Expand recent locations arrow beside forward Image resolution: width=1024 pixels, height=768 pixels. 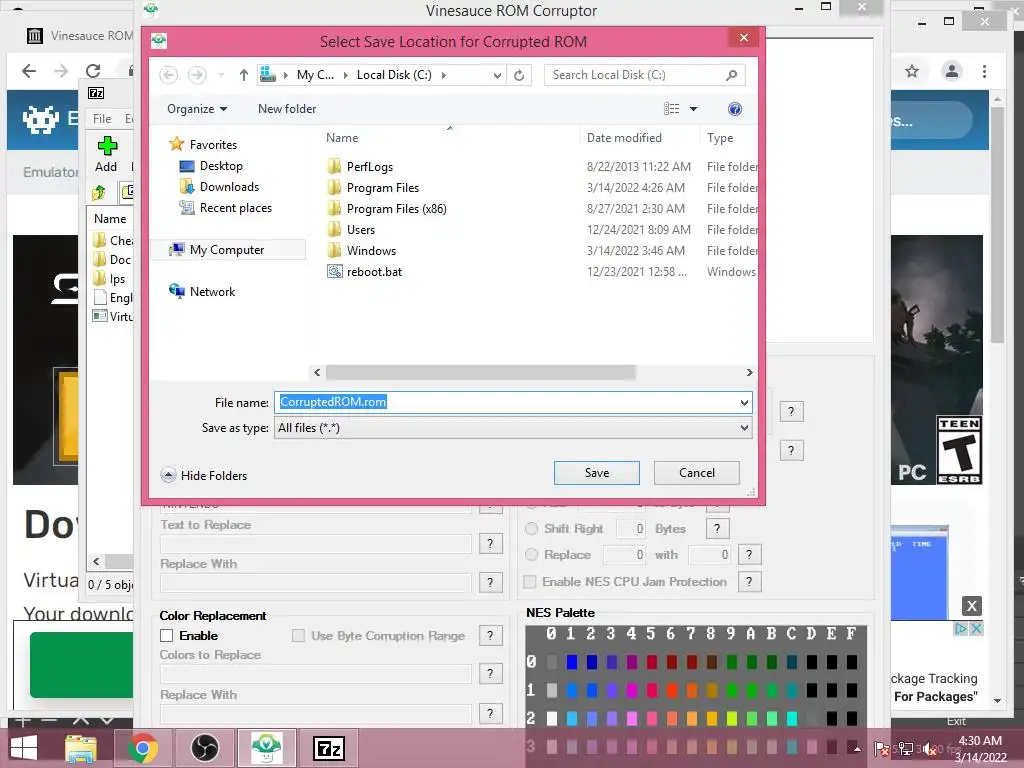[221, 75]
